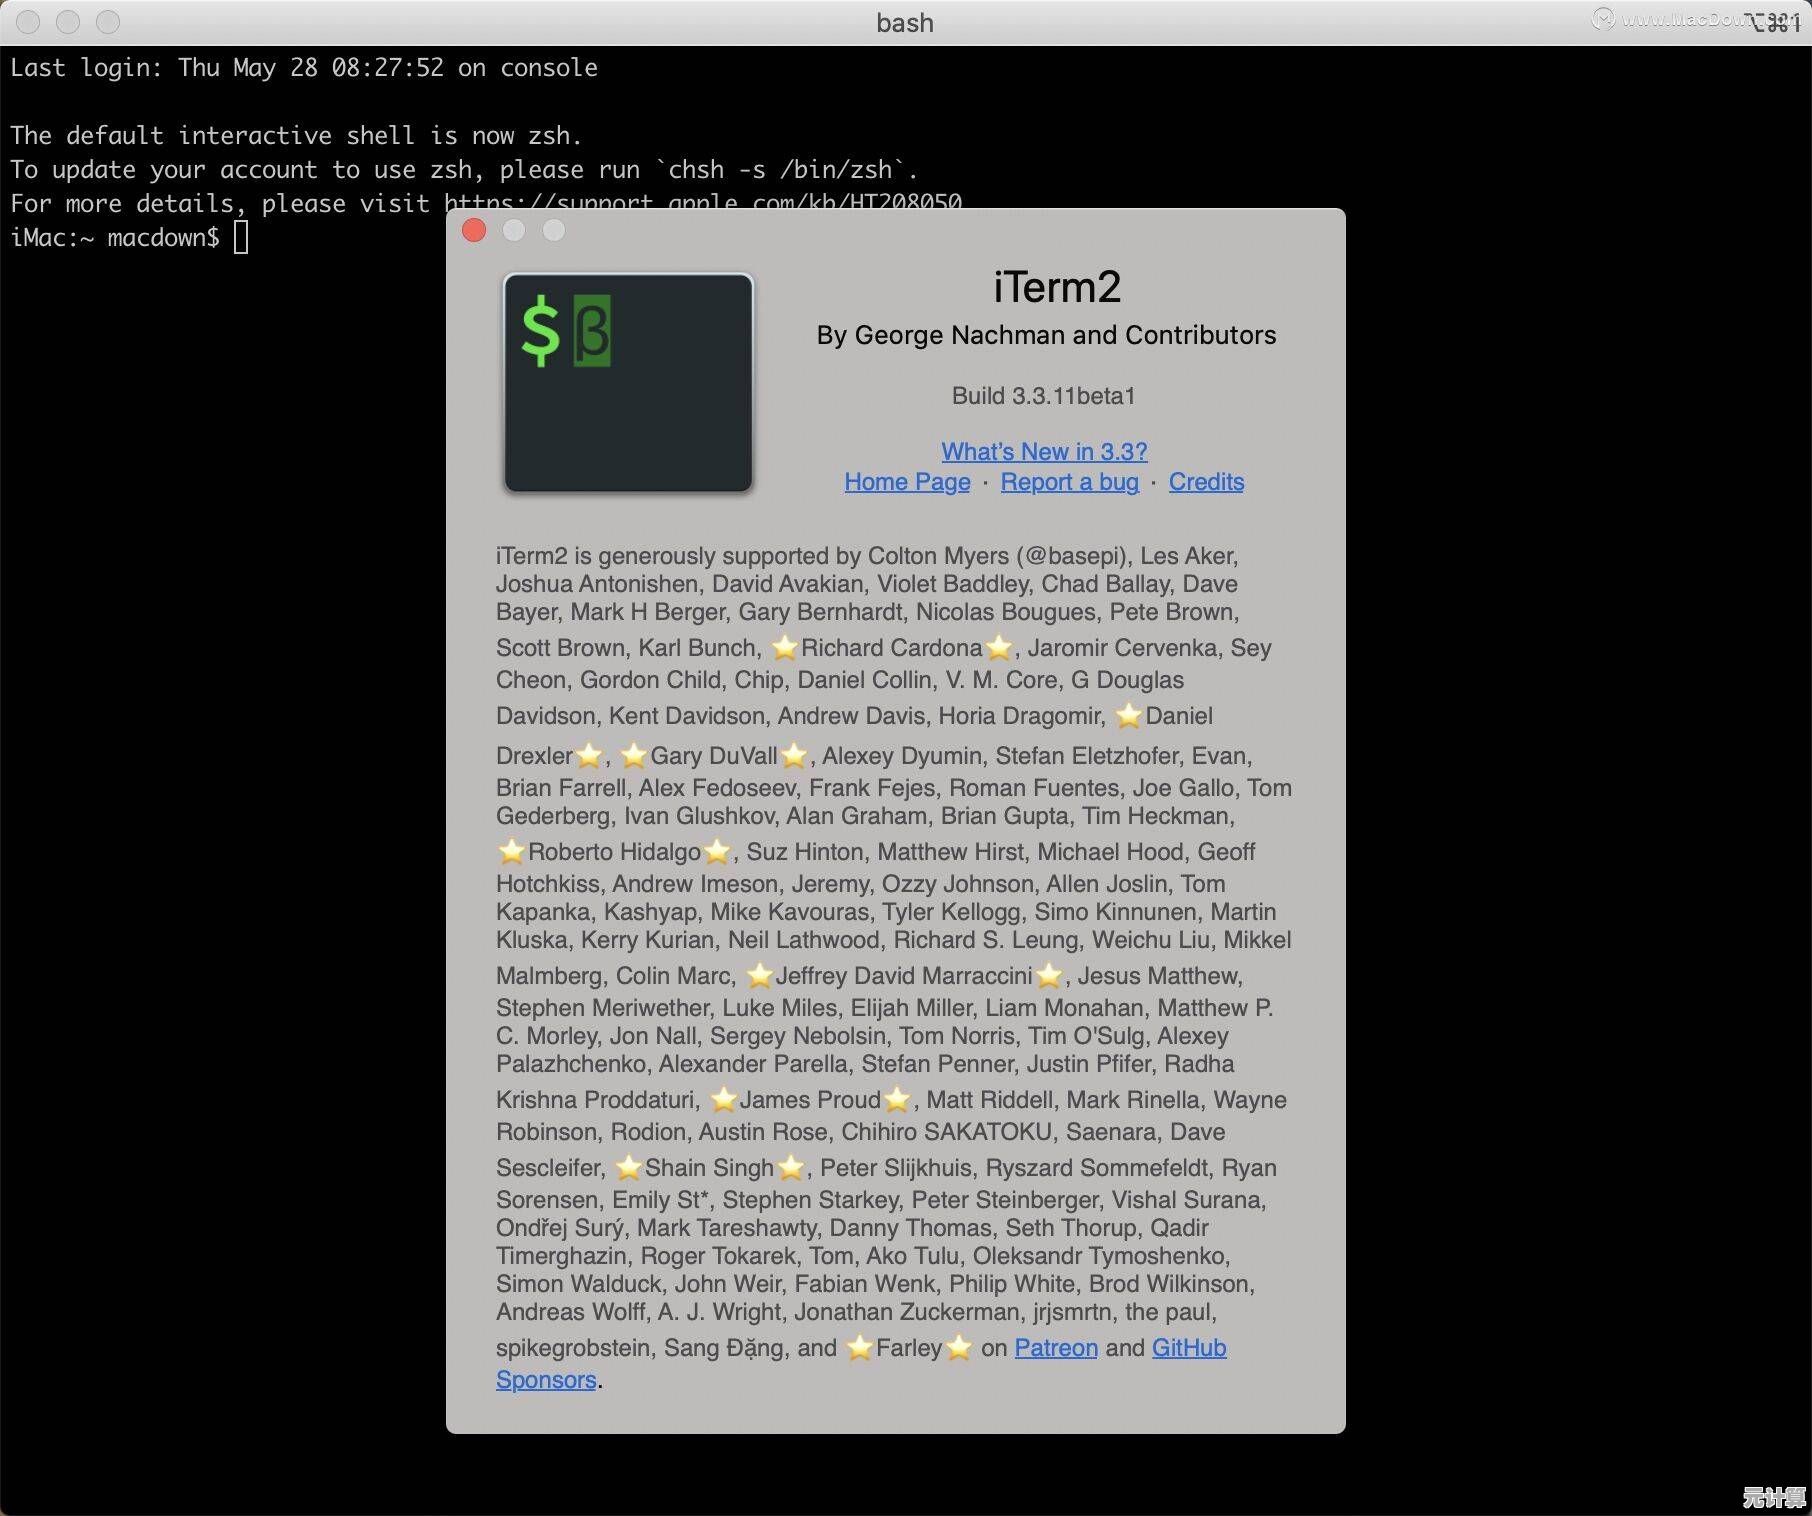
Task: Click the iTerm2 beta application icon
Action: click(628, 383)
